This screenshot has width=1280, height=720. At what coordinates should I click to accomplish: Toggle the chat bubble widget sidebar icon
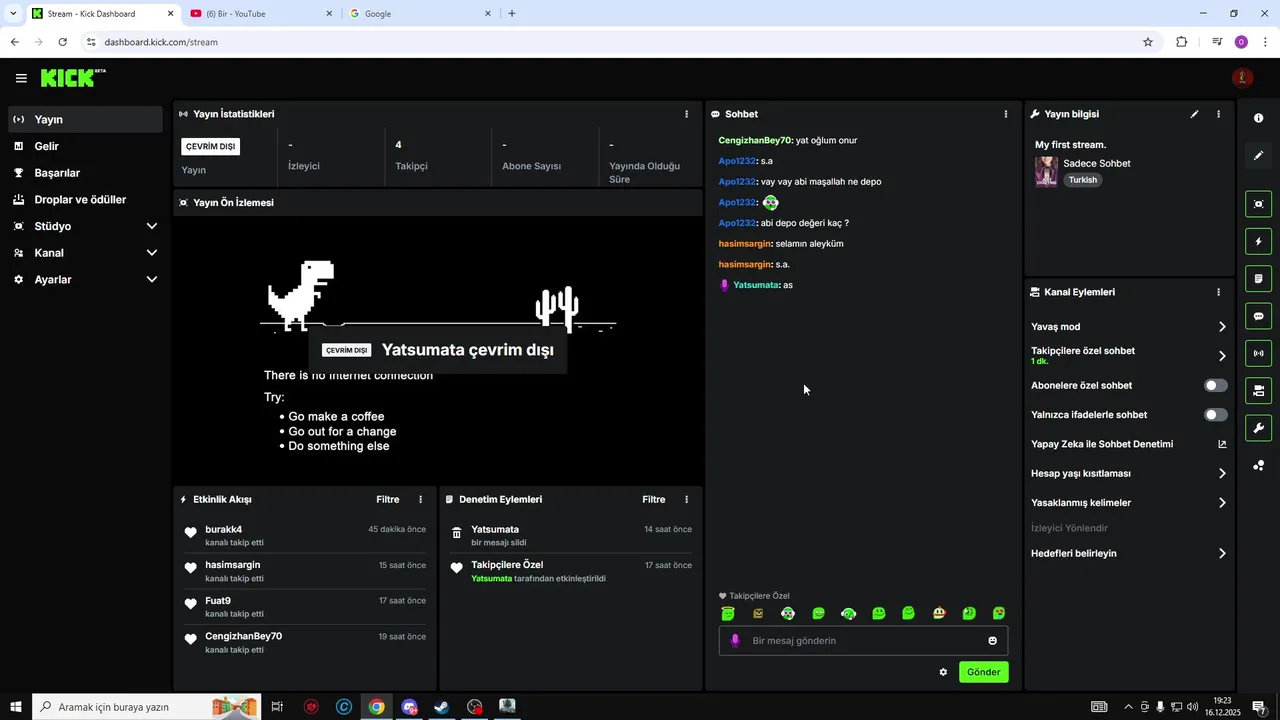pyautogui.click(x=1258, y=316)
